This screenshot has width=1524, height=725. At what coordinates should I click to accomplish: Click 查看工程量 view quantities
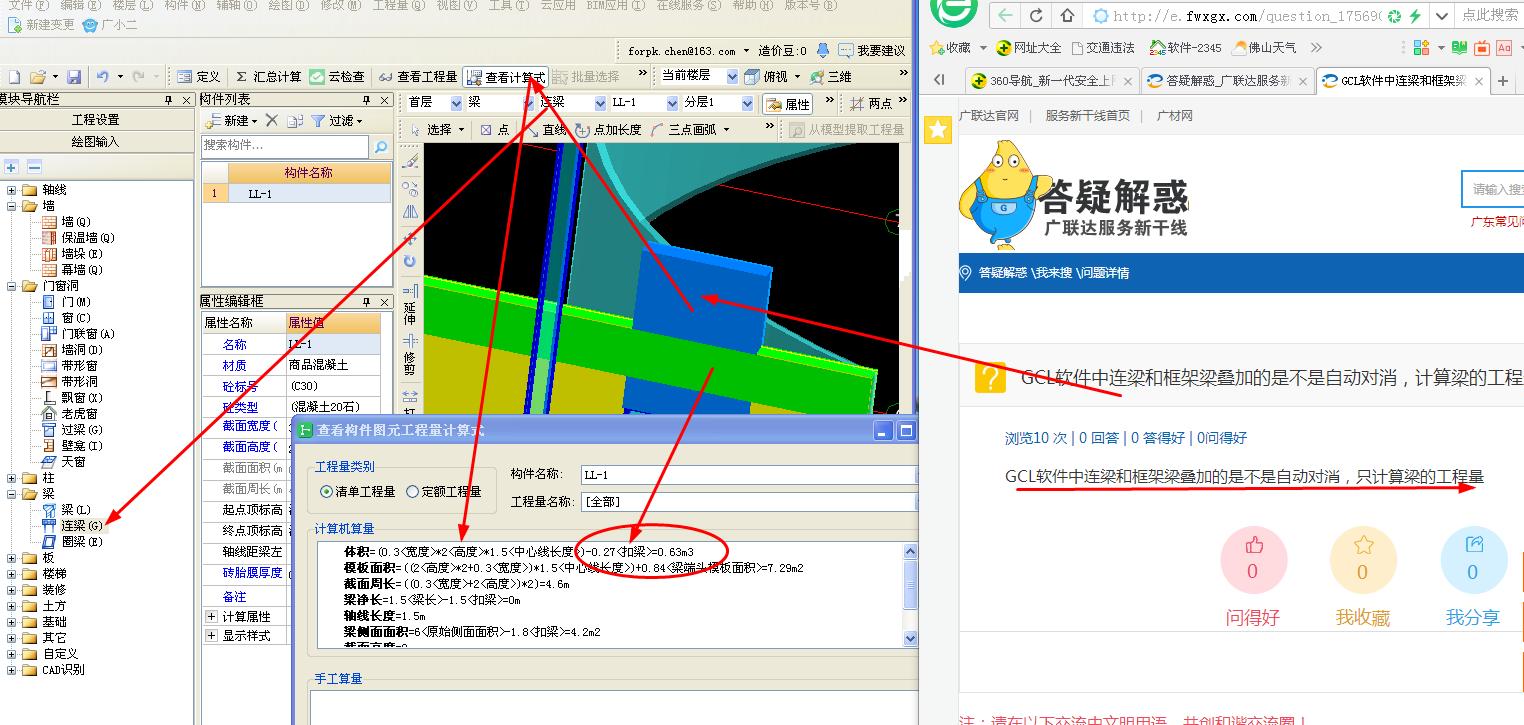coord(418,77)
